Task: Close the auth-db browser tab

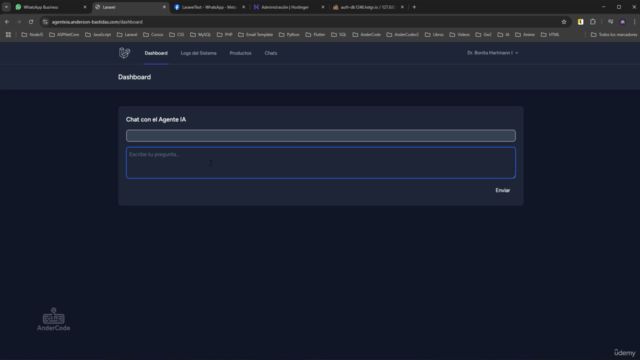Action: tap(402, 7)
